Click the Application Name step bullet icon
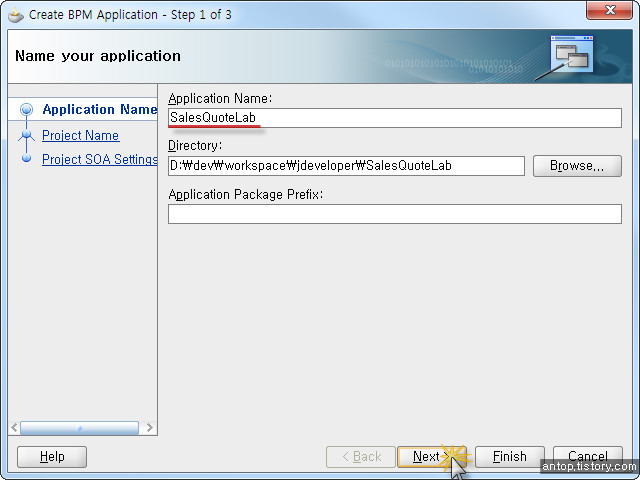This screenshot has height=480, width=640. 27,109
